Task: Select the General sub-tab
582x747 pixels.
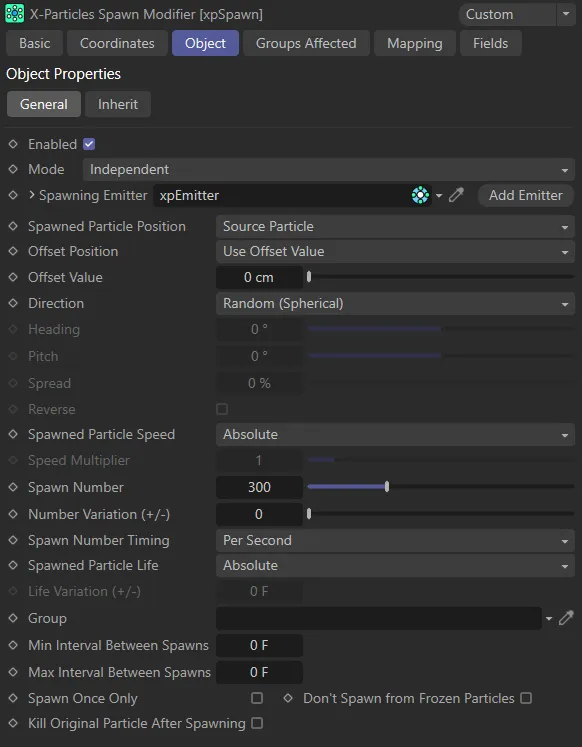Action: [43, 104]
